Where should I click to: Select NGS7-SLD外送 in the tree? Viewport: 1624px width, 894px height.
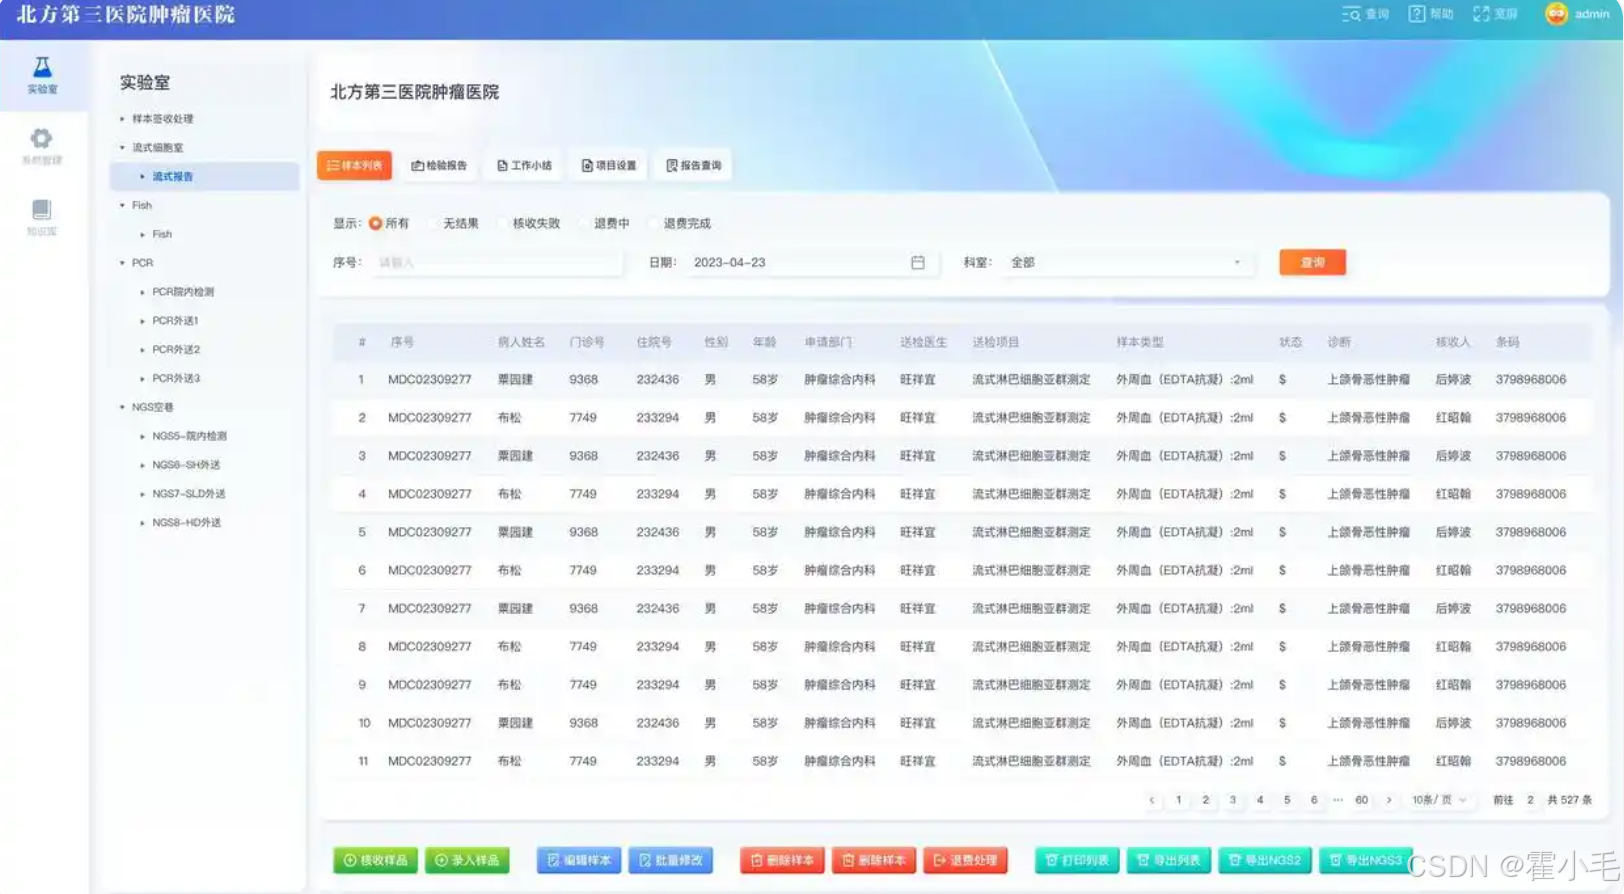click(x=188, y=494)
